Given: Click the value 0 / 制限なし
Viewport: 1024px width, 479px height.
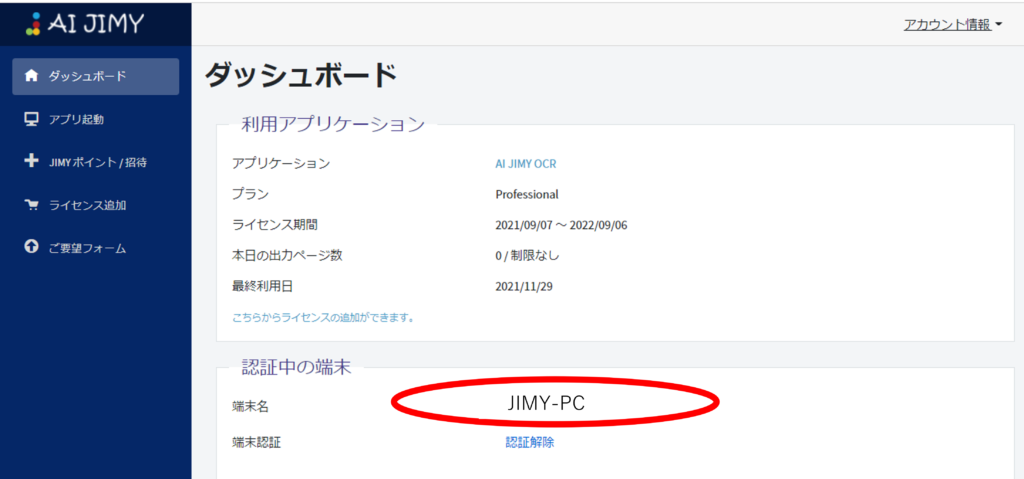Looking at the screenshot, I should [527, 256].
